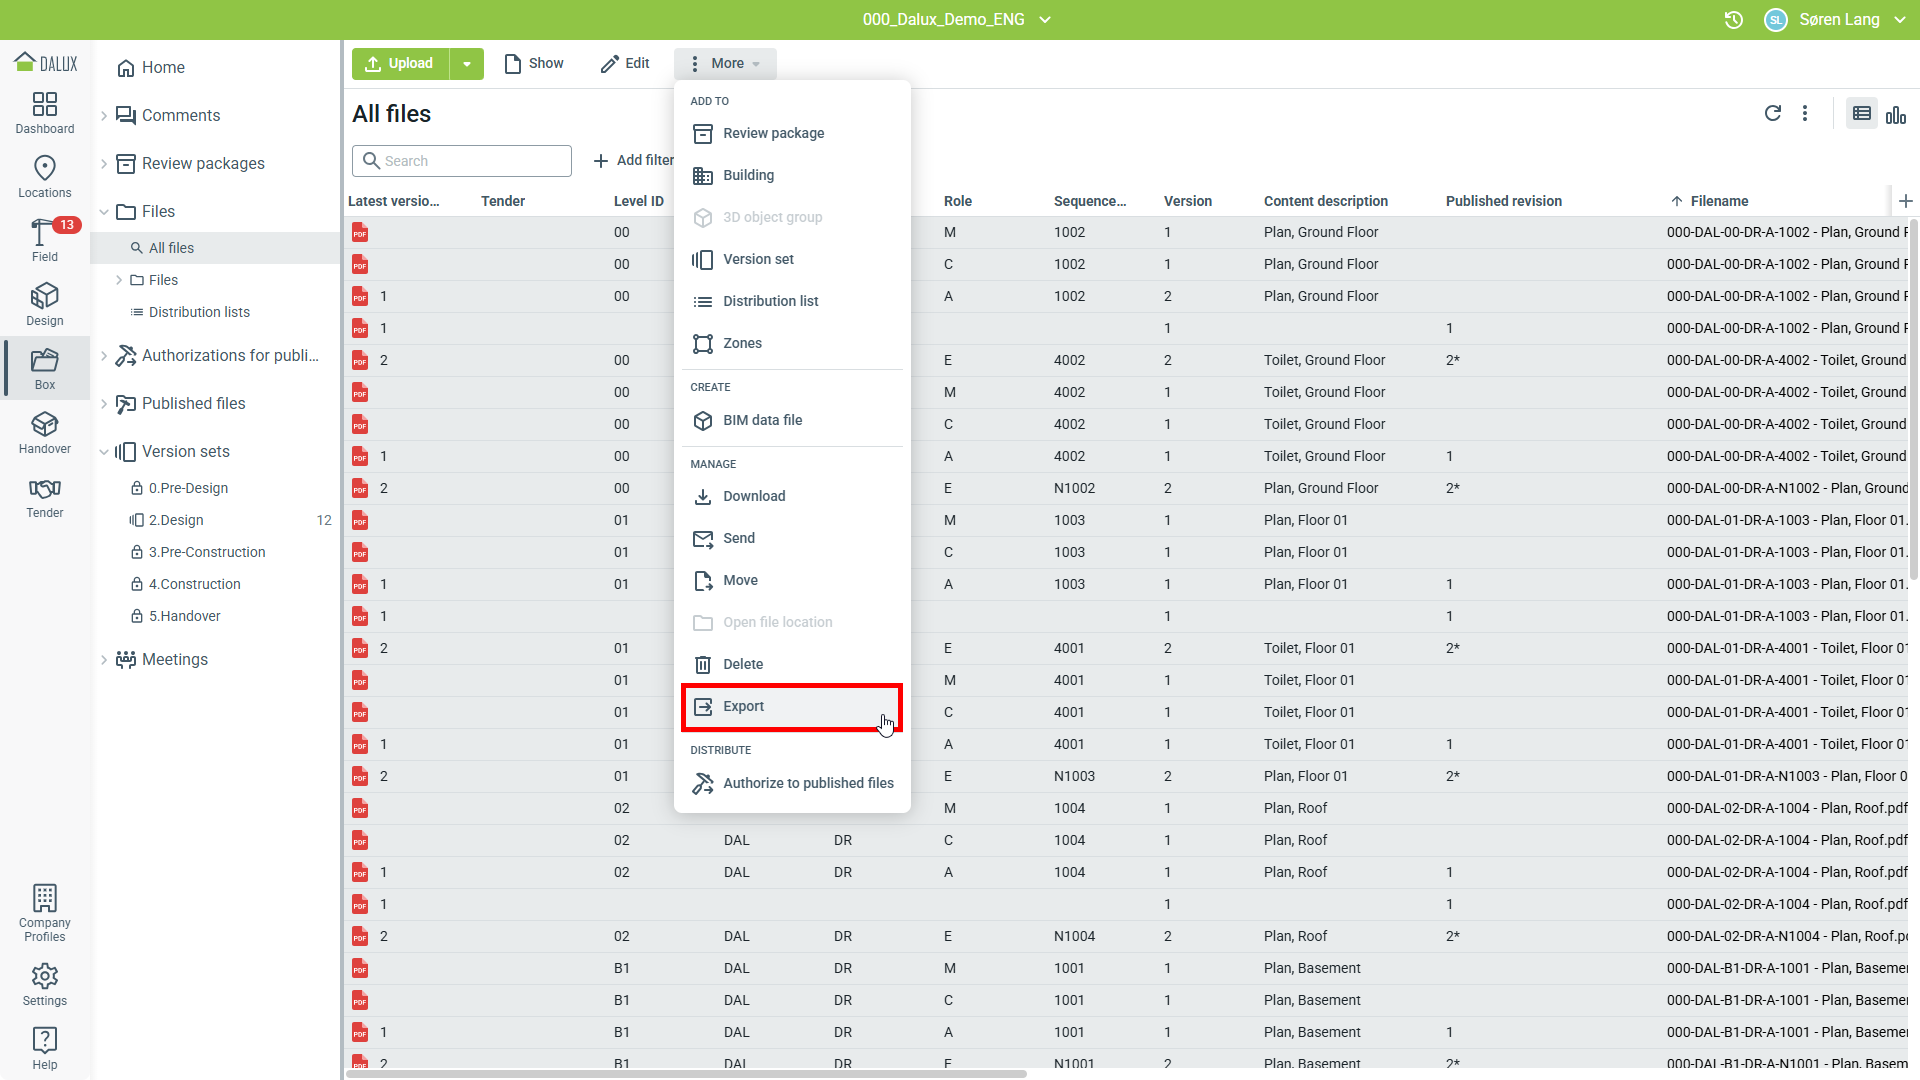Expand the Meetings tree section
This screenshot has height=1080, width=1920.
pyautogui.click(x=104, y=659)
